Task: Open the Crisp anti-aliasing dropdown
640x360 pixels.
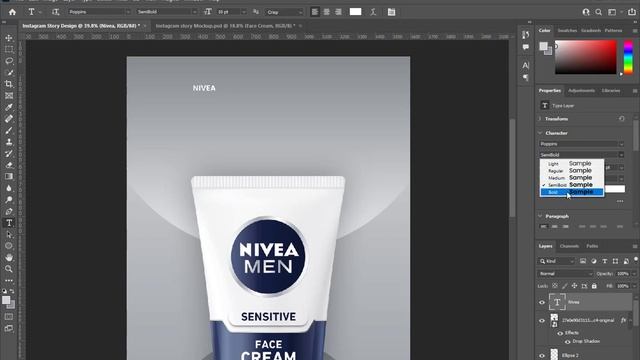Action: 284,12
